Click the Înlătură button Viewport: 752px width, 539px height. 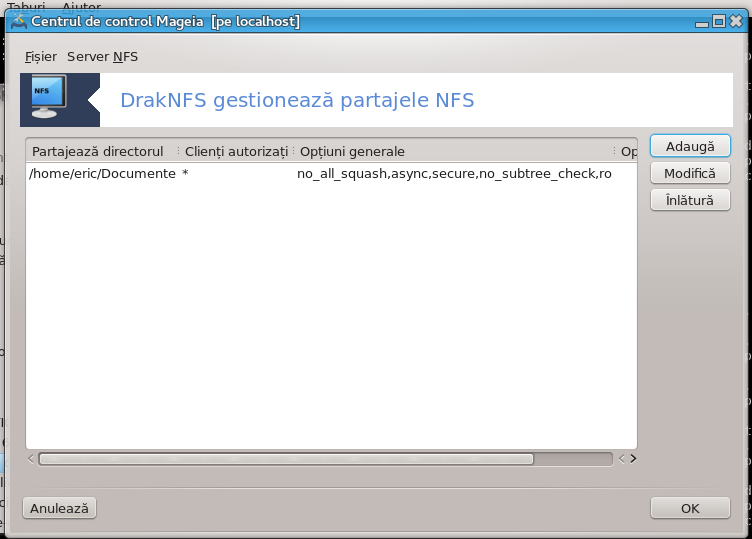690,200
